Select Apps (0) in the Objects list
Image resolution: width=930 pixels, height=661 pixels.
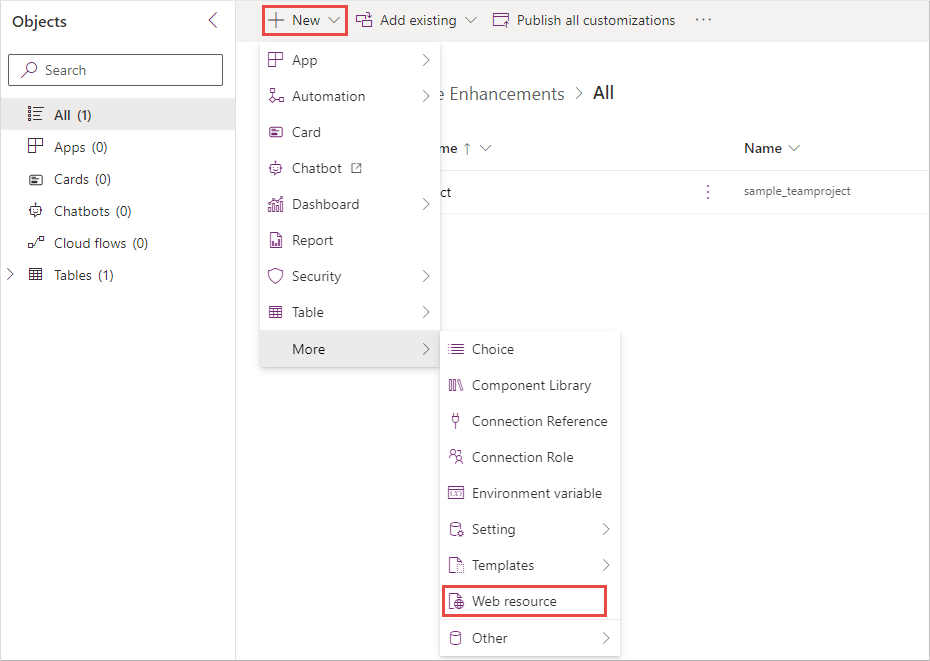coord(118,147)
